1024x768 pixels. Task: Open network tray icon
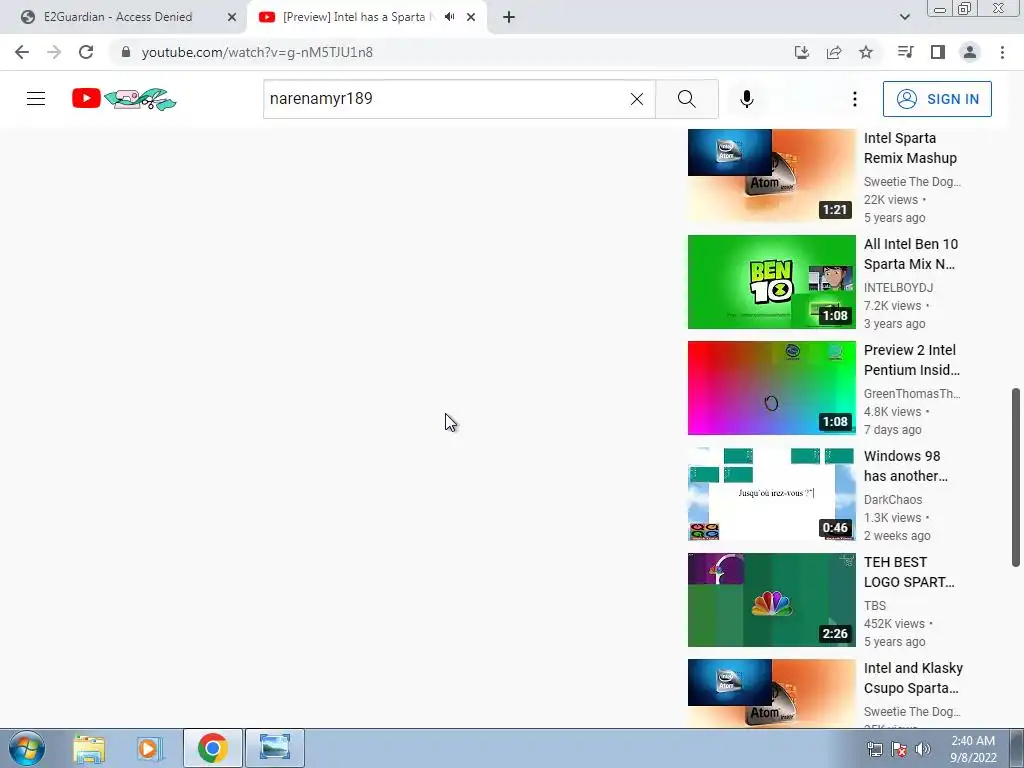[x=874, y=749]
